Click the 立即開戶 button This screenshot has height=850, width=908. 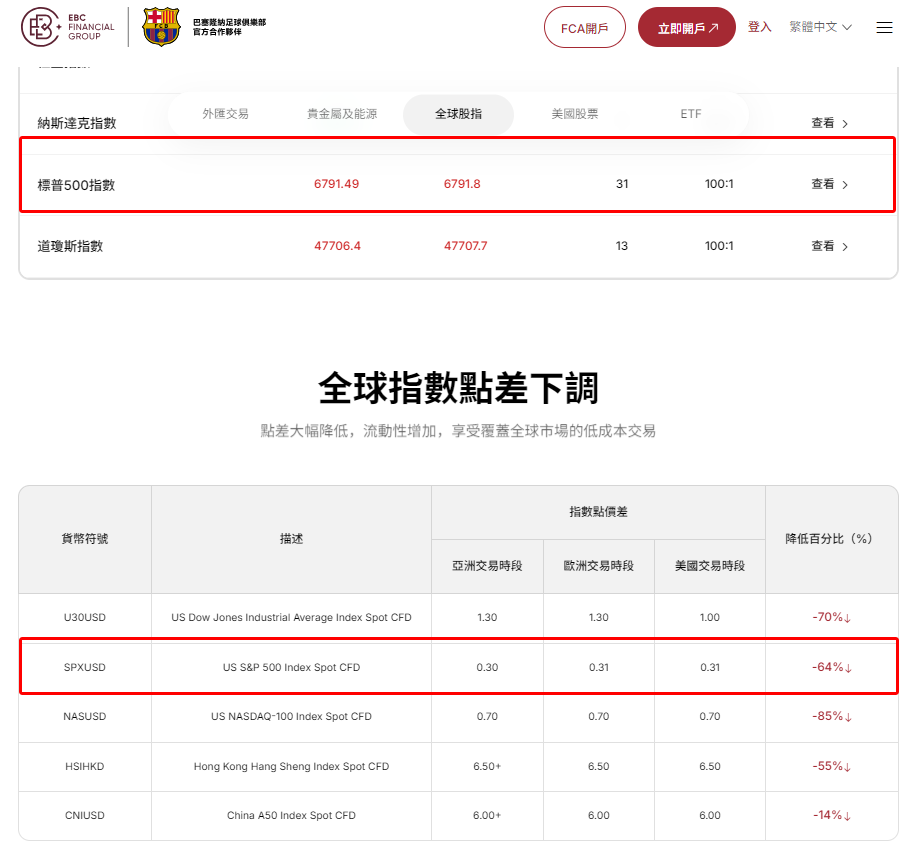(x=687, y=27)
